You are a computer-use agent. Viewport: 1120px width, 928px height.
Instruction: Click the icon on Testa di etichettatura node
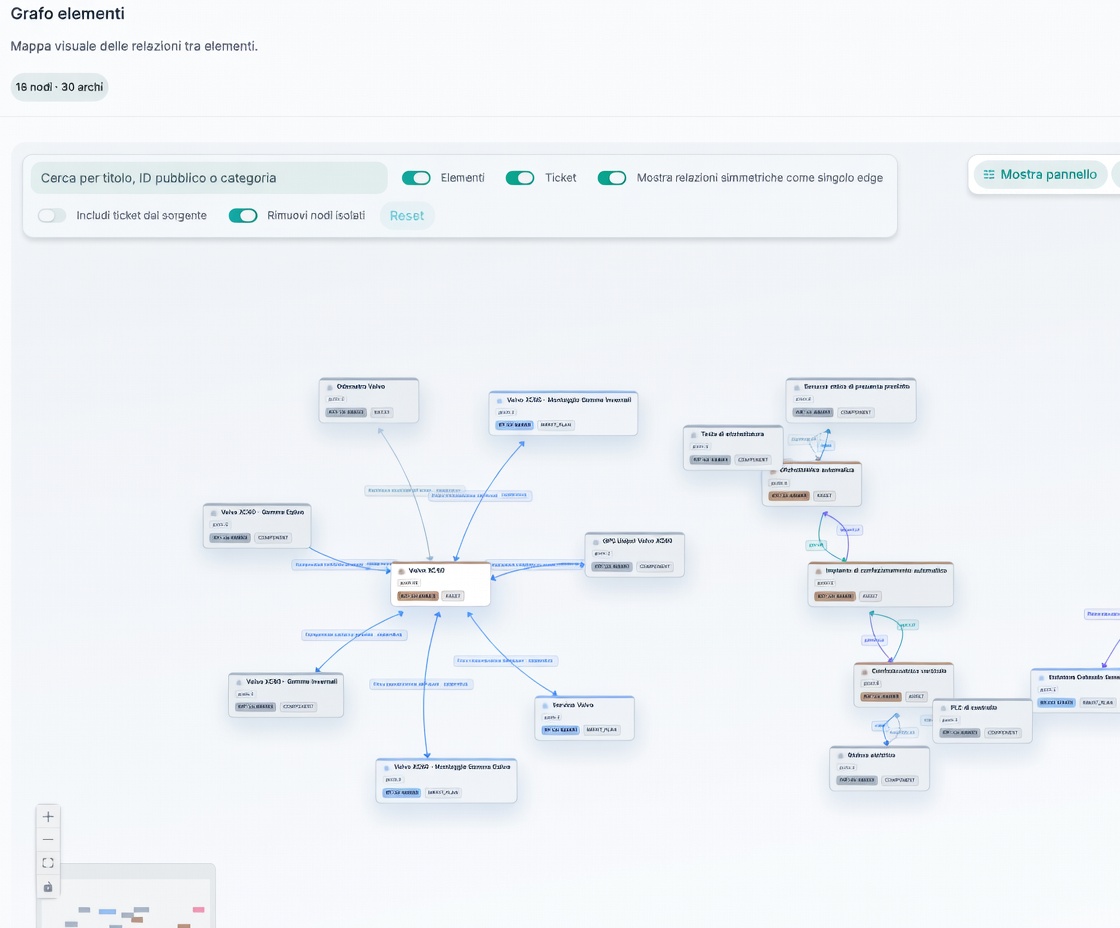(694, 434)
